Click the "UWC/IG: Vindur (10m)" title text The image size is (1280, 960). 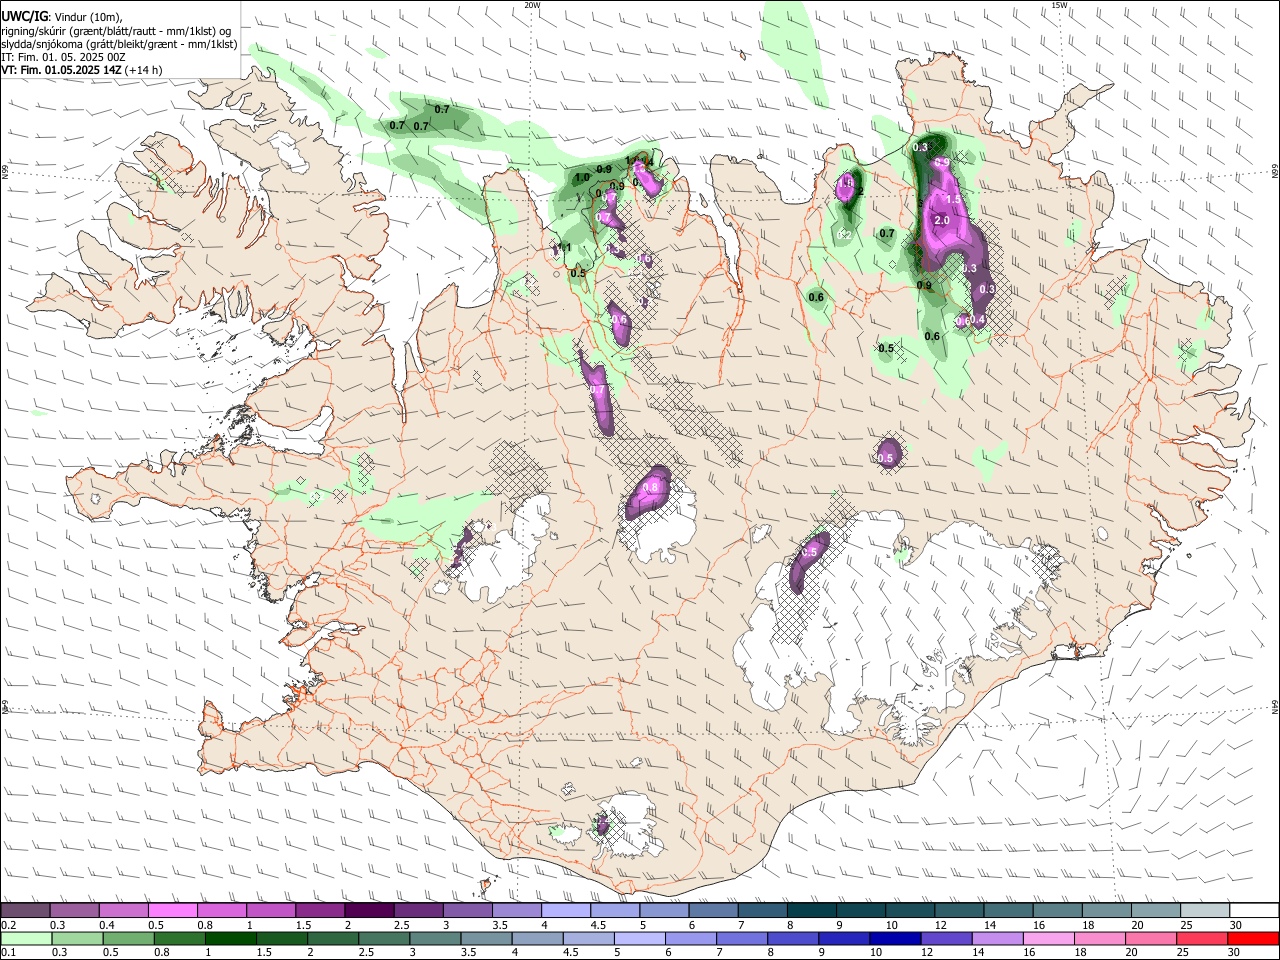[62, 17]
